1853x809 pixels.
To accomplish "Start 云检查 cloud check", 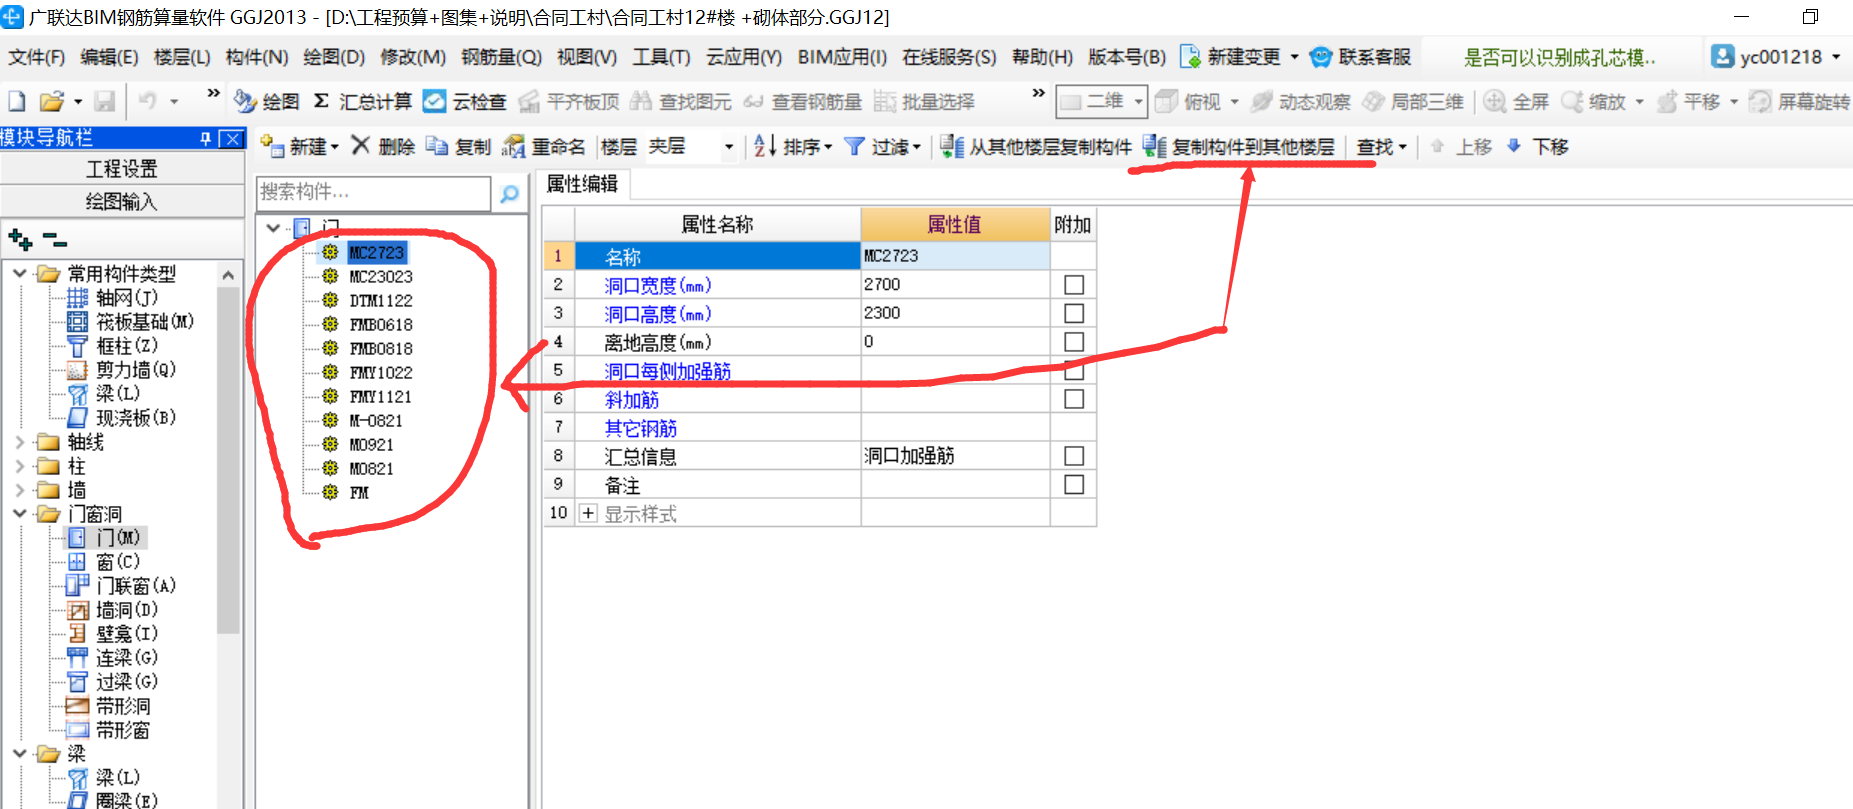I will pos(464,101).
